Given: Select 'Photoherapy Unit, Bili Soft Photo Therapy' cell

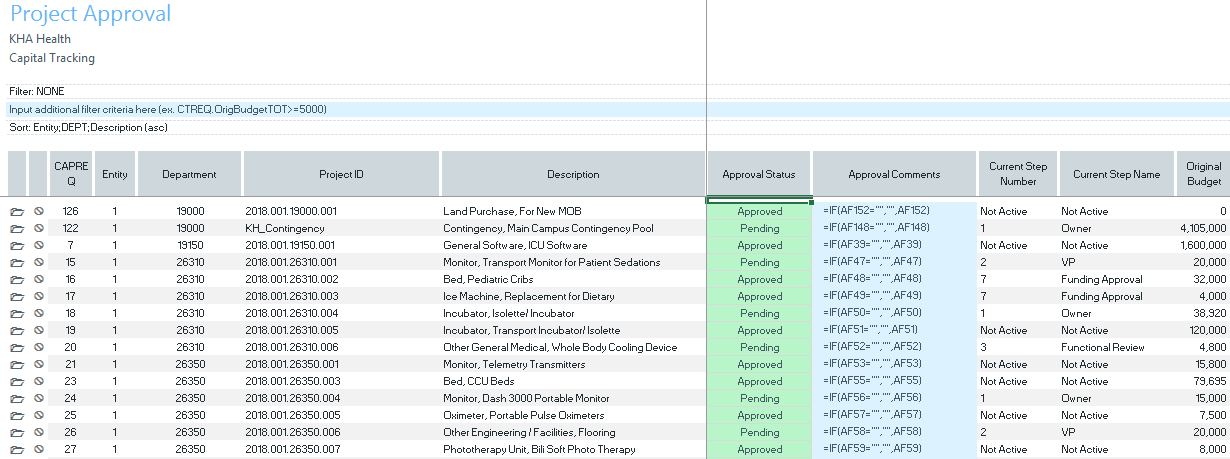Looking at the screenshot, I should (x=539, y=450).
